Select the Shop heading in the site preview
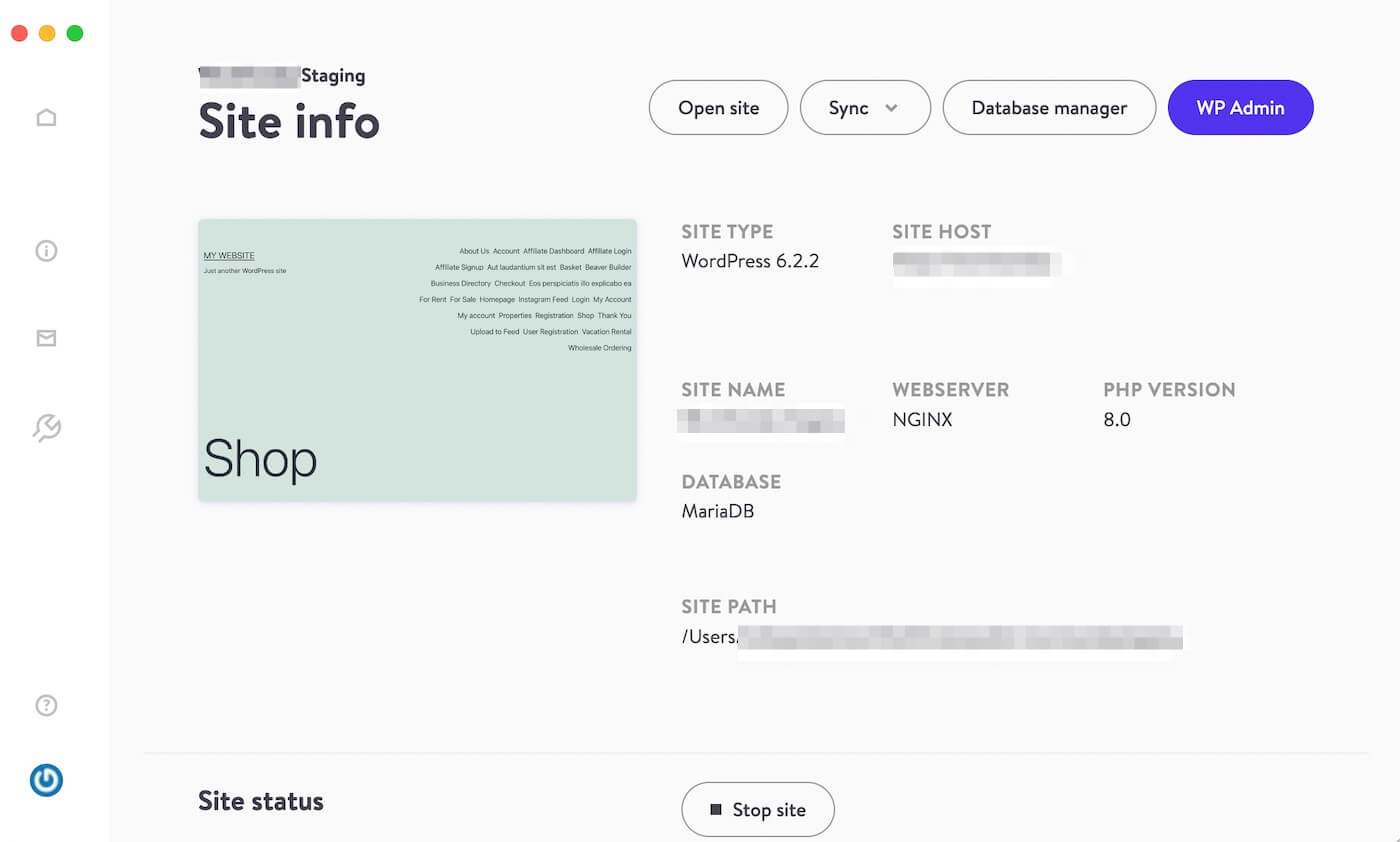 [x=260, y=459]
